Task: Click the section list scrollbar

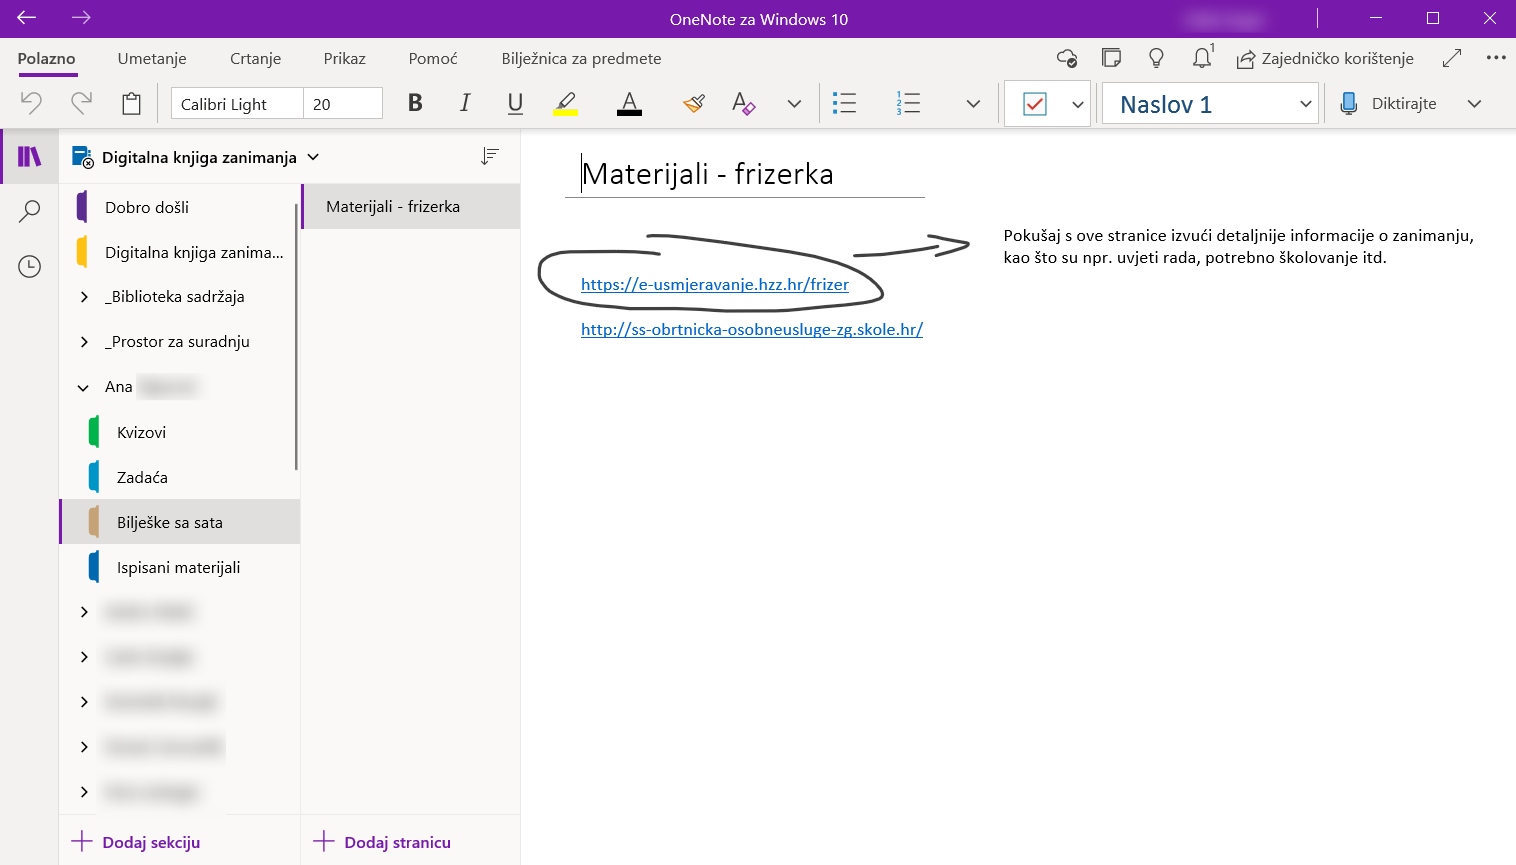Action: click(x=297, y=337)
